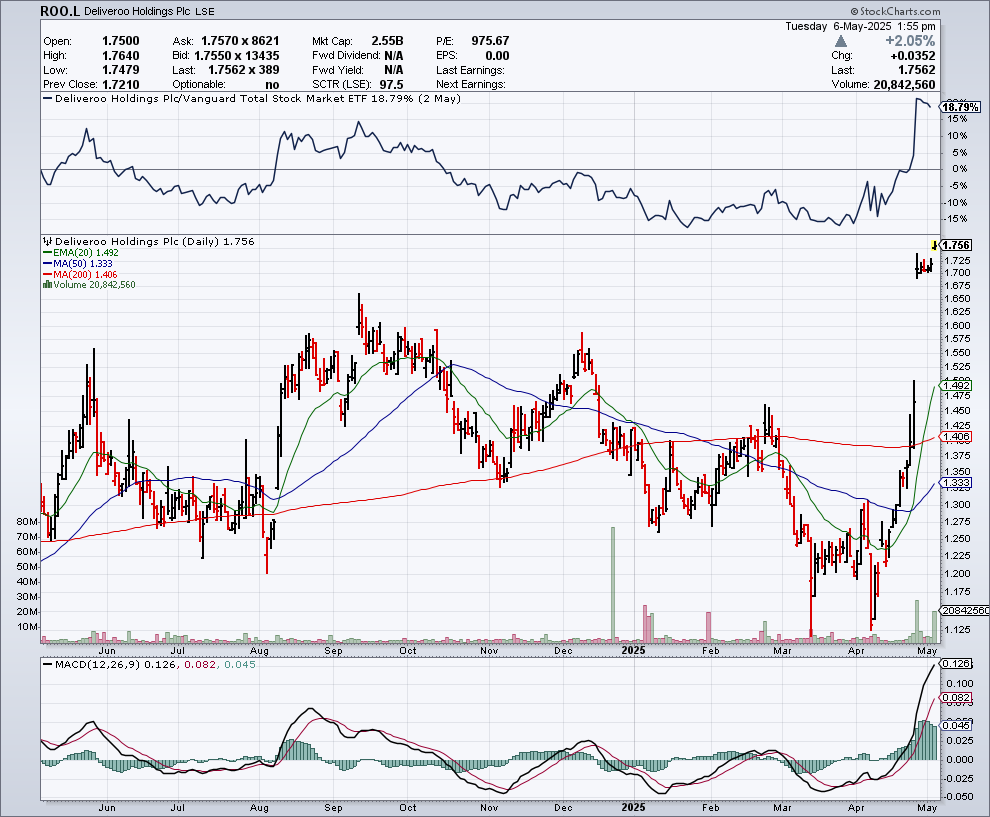
Task: Click the date Tuesday 6-May-2025 1:55 pm
Action: tap(861, 26)
